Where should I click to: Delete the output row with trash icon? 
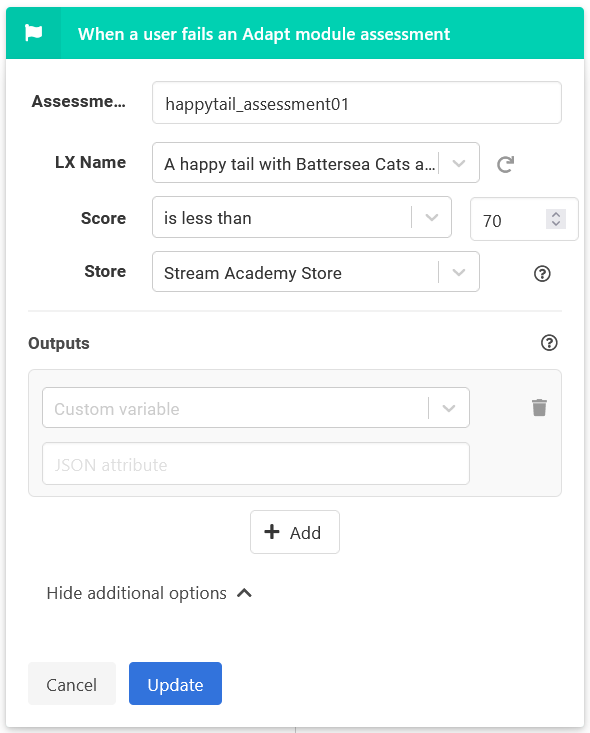click(x=539, y=407)
